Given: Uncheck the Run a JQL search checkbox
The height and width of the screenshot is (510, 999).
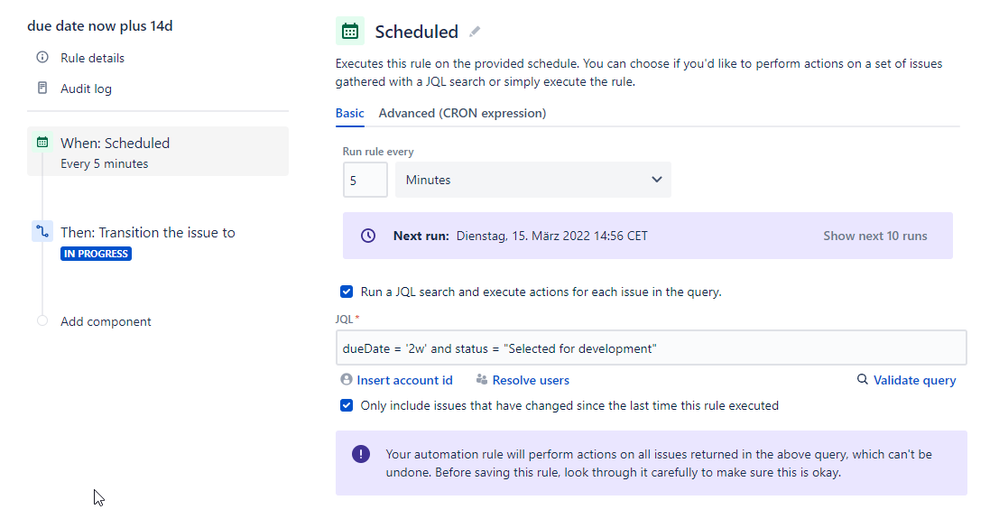Looking at the screenshot, I should point(346,292).
